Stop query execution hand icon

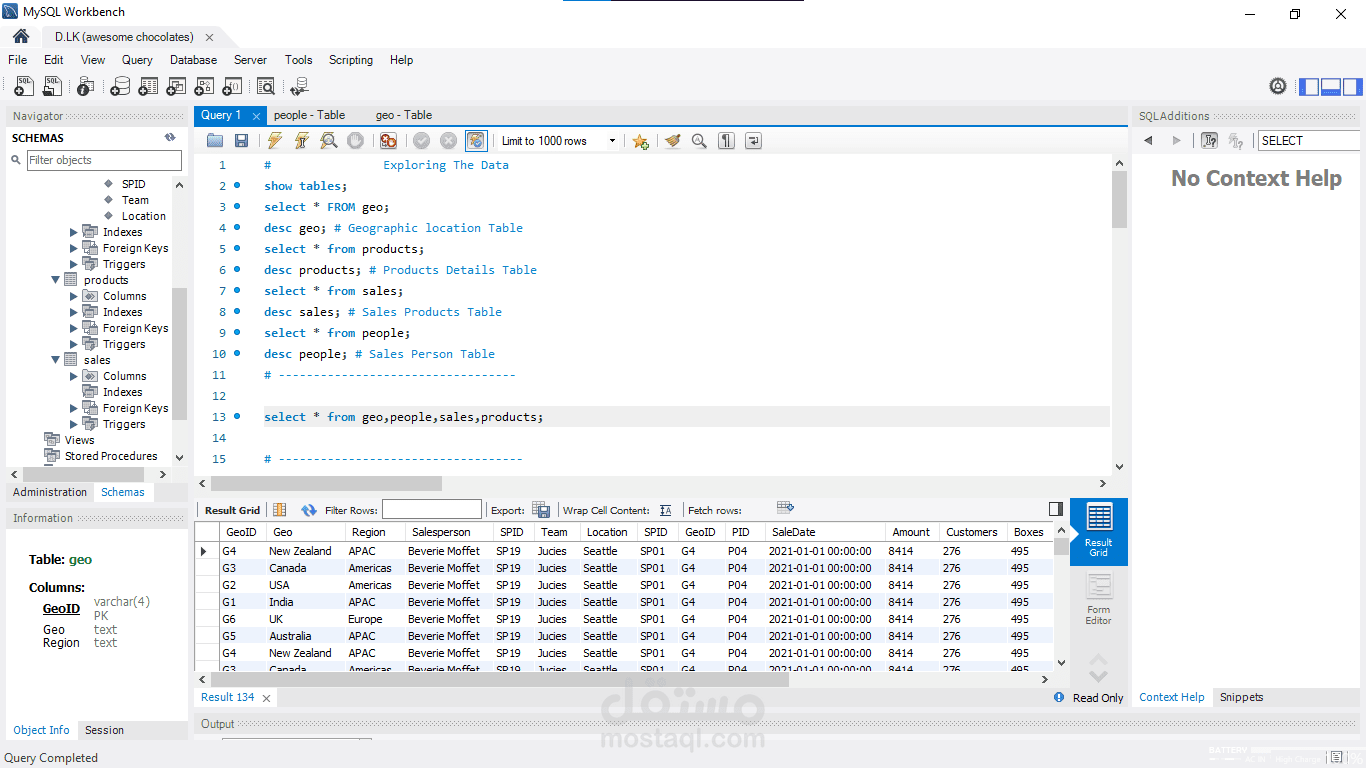point(355,141)
